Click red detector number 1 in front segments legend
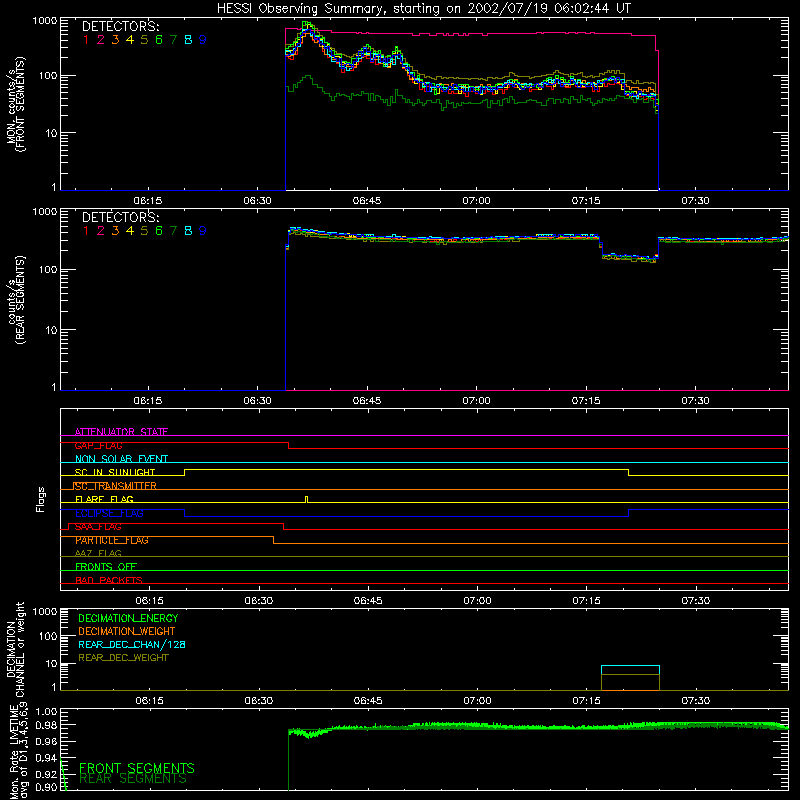This screenshot has width=800, height=800. [x=86, y=40]
